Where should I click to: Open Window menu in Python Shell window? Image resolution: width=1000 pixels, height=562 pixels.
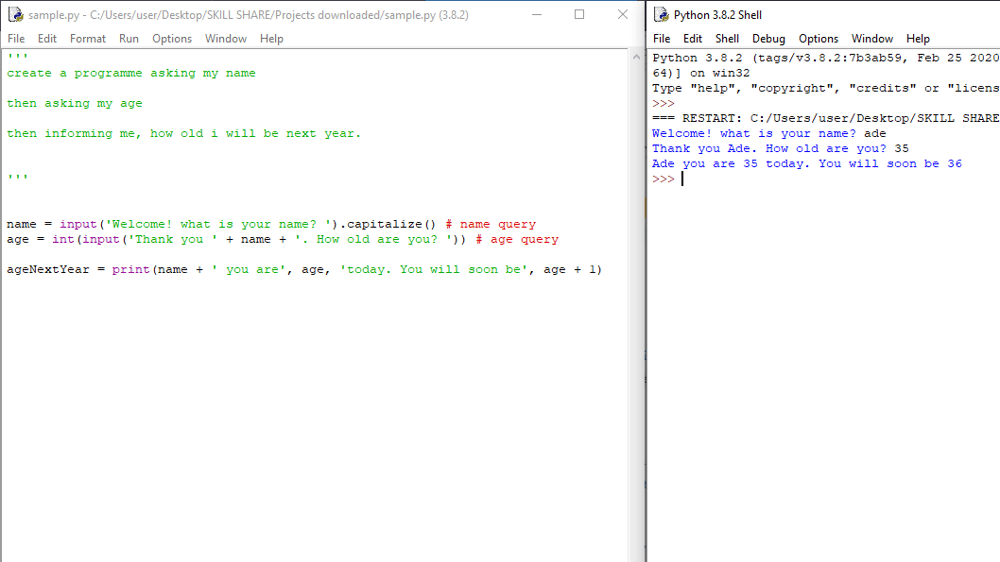pyautogui.click(x=872, y=39)
